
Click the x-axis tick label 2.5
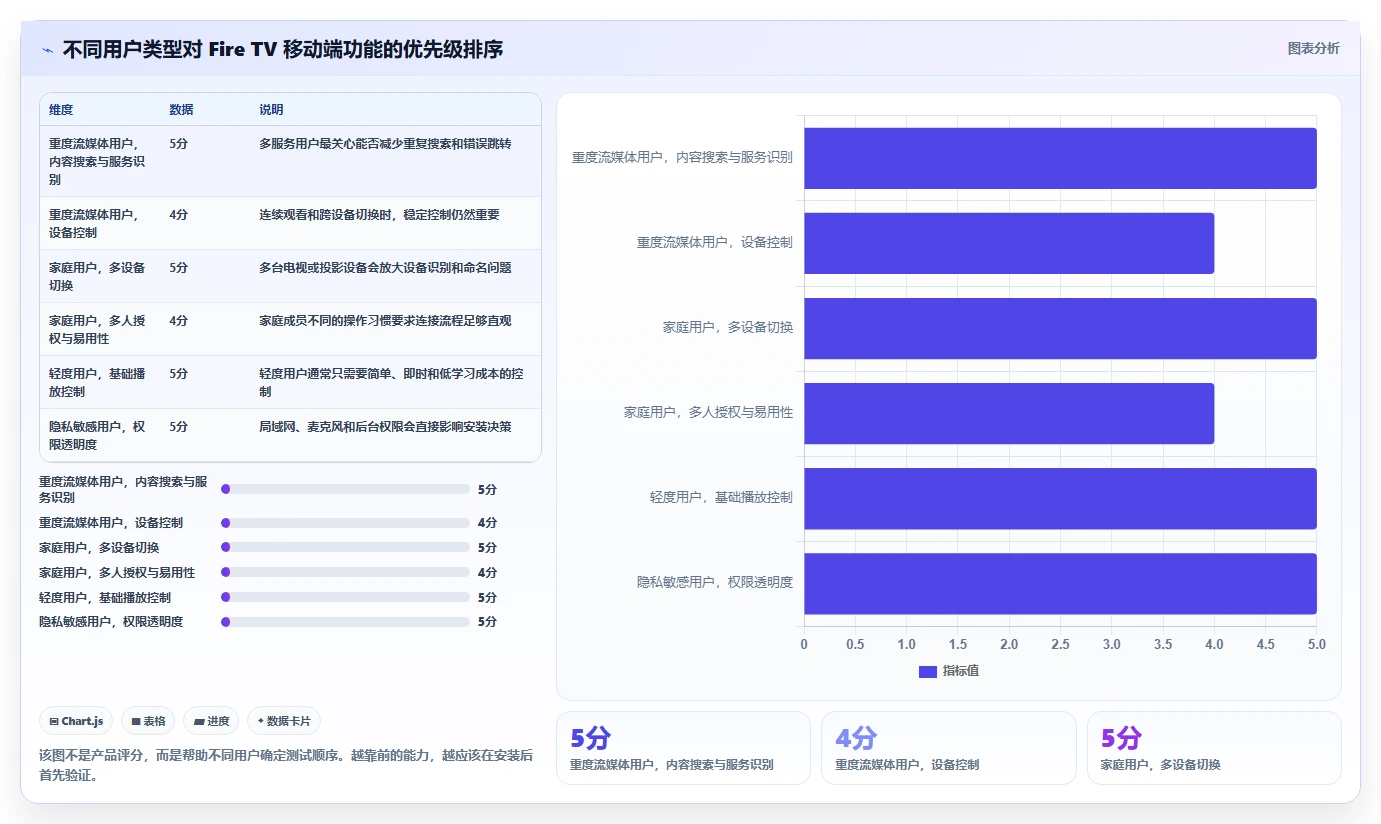(1060, 645)
